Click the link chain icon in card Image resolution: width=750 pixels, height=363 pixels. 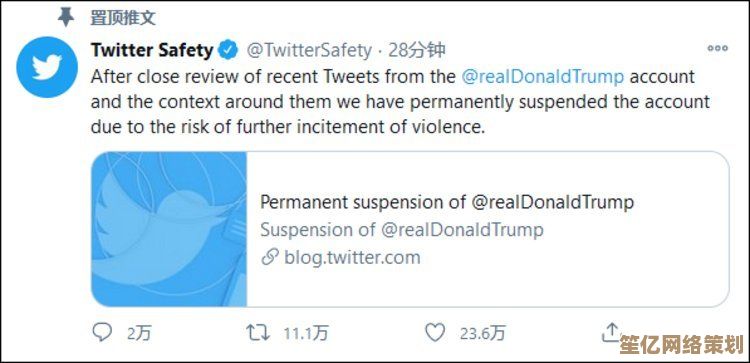click(270, 258)
